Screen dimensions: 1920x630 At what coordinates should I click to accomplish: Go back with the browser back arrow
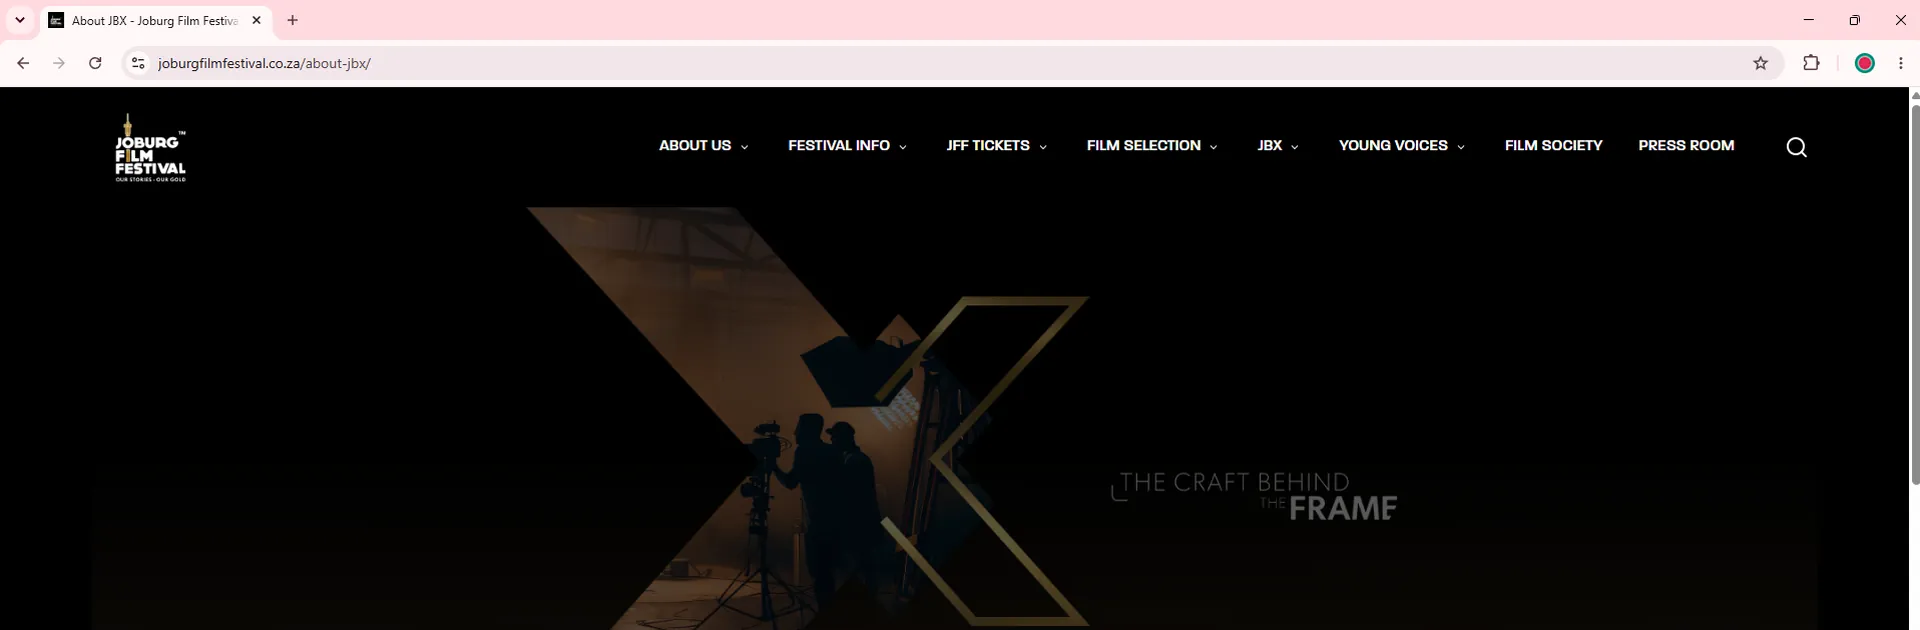click(23, 63)
